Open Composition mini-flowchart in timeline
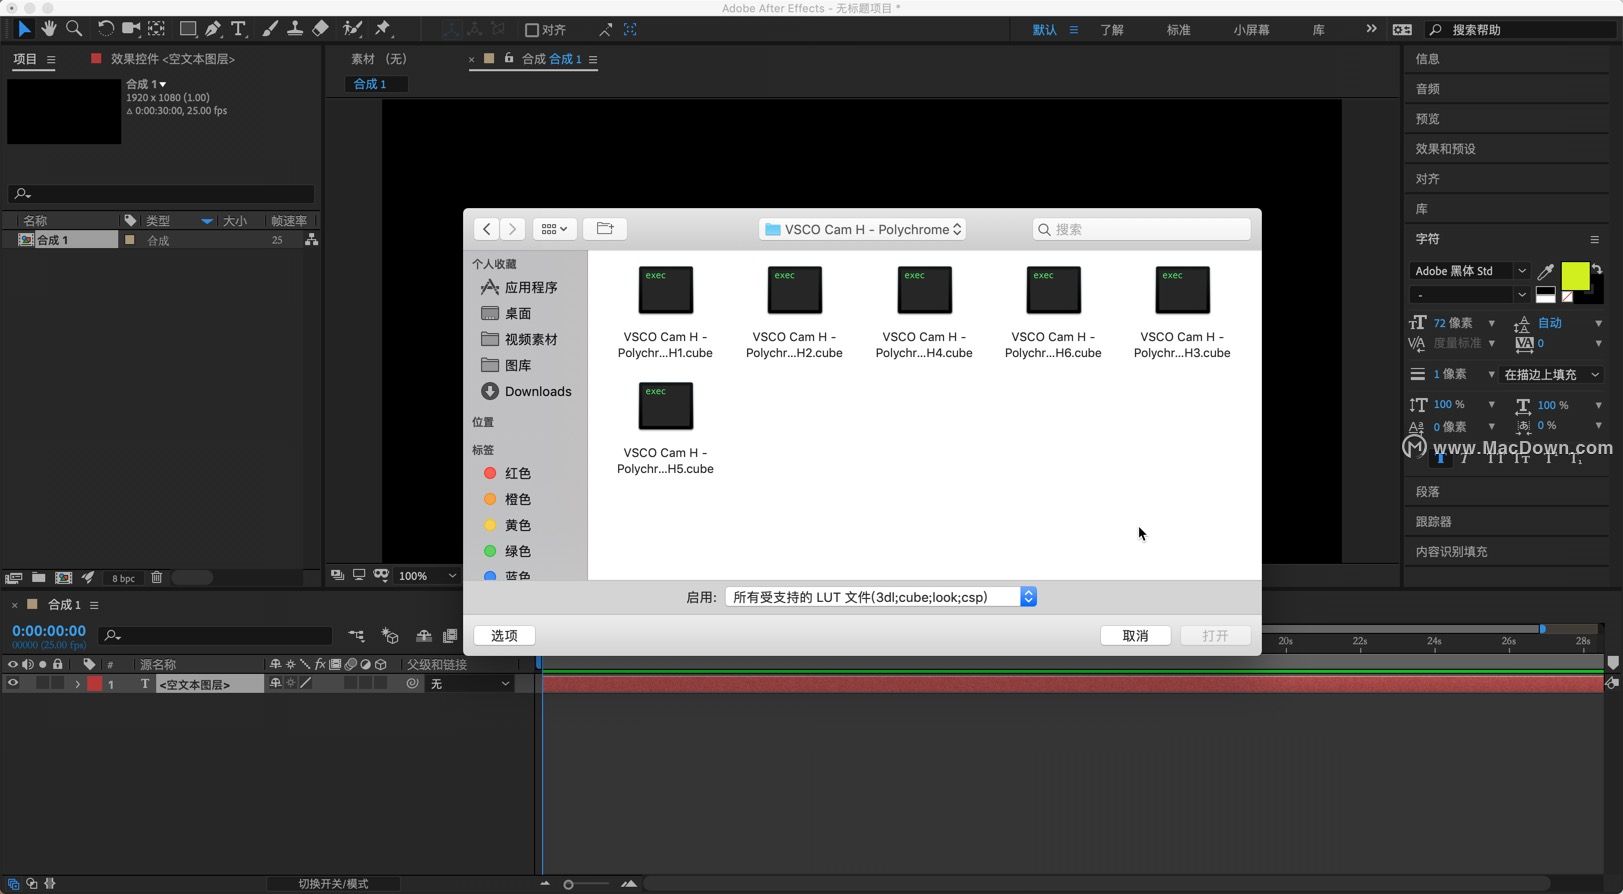The image size is (1623, 894). [357, 635]
